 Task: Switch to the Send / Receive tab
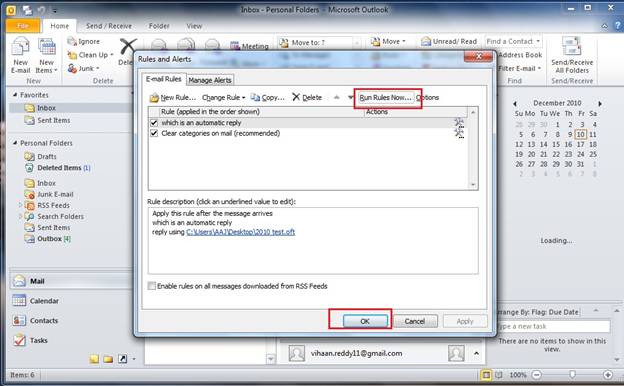click(x=109, y=26)
